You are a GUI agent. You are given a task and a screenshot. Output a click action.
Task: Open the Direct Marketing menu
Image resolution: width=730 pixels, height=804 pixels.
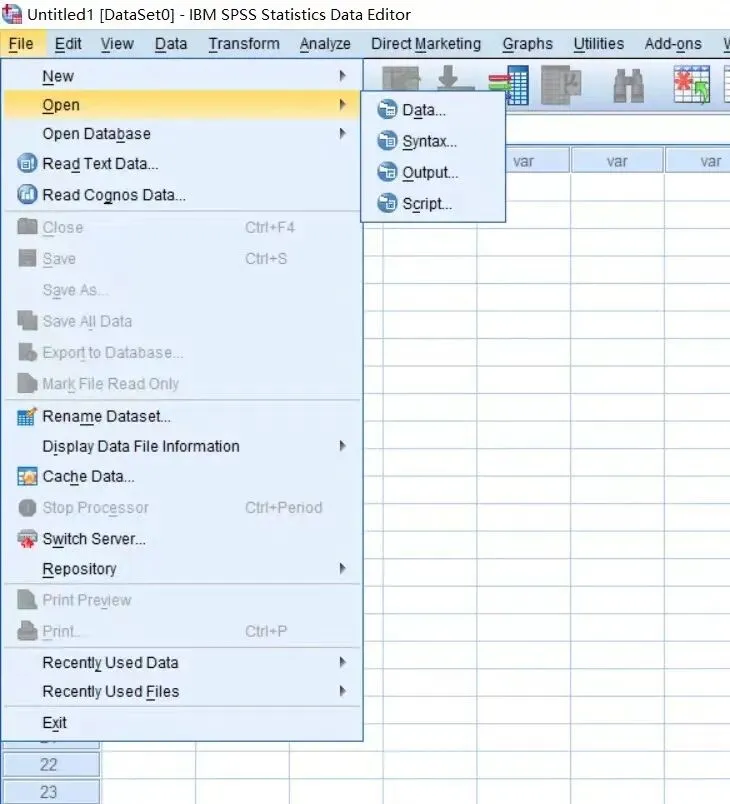click(426, 44)
